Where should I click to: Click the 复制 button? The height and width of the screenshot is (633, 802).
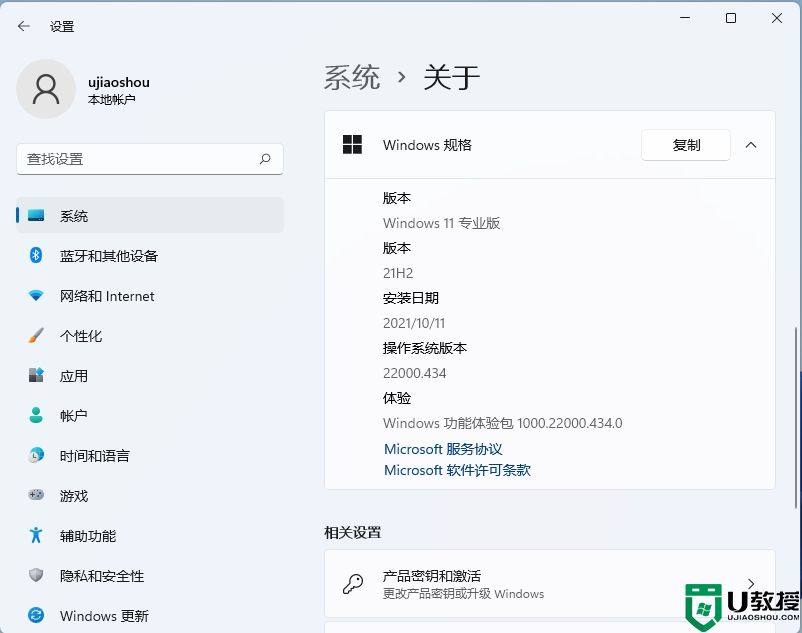(686, 144)
